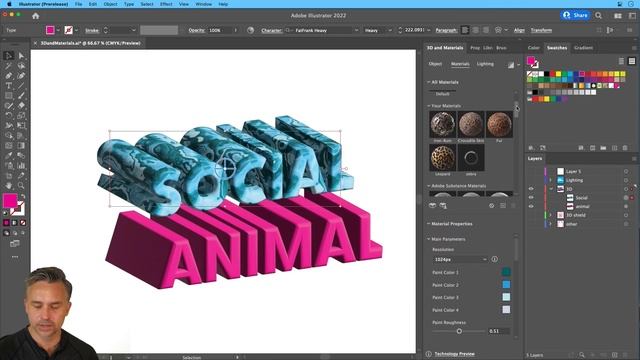This screenshot has width=640, height=360.
Task: Delete swatch trash icon
Action: click(x=625, y=148)
